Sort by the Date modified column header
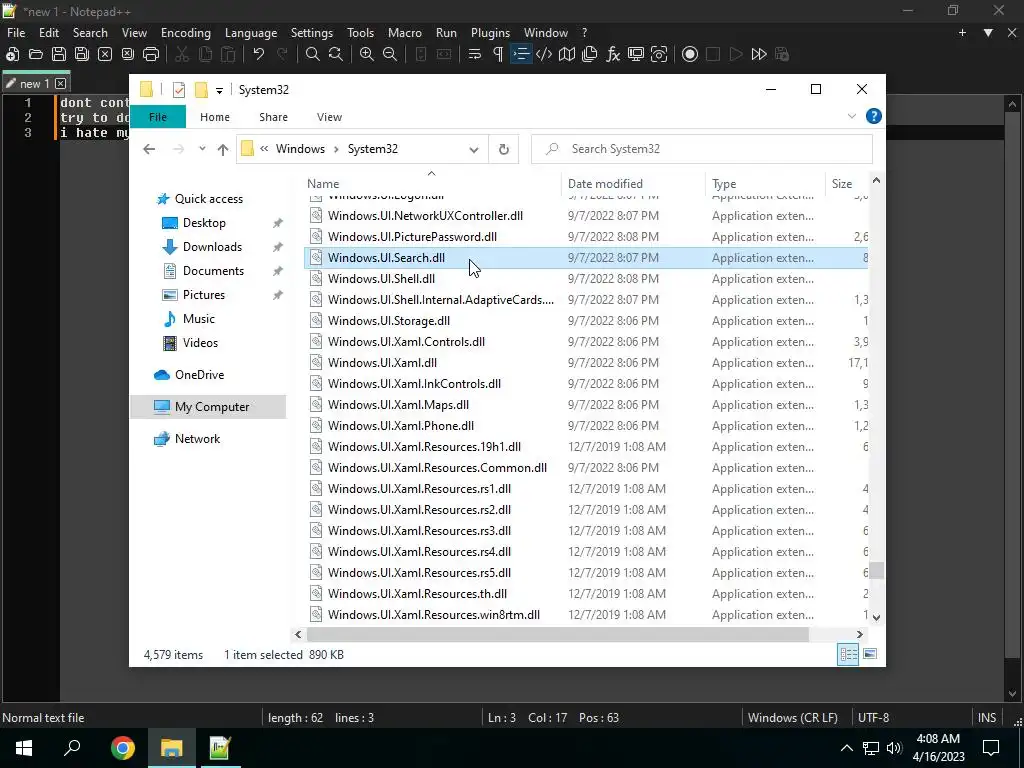Image resolution: width=1024 pixels, height=768 pixels. 633,184
